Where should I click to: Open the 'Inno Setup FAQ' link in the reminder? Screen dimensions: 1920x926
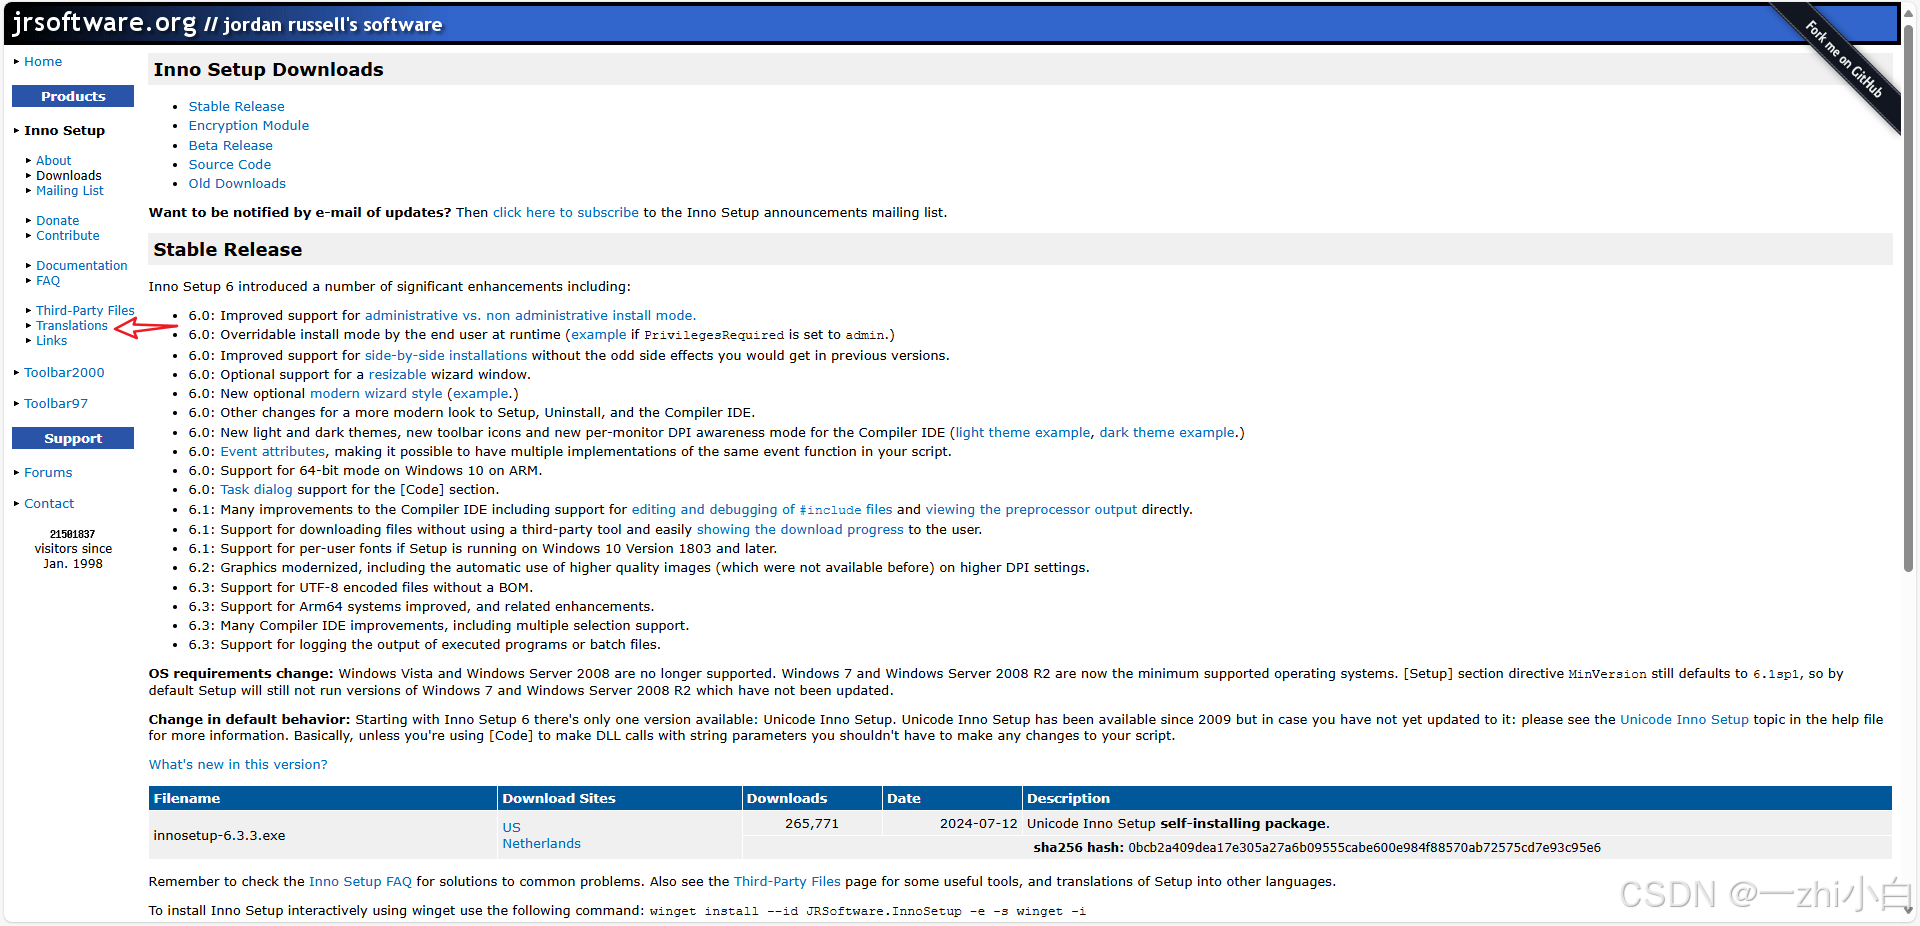pyautogui.click(x=360, y=882)
